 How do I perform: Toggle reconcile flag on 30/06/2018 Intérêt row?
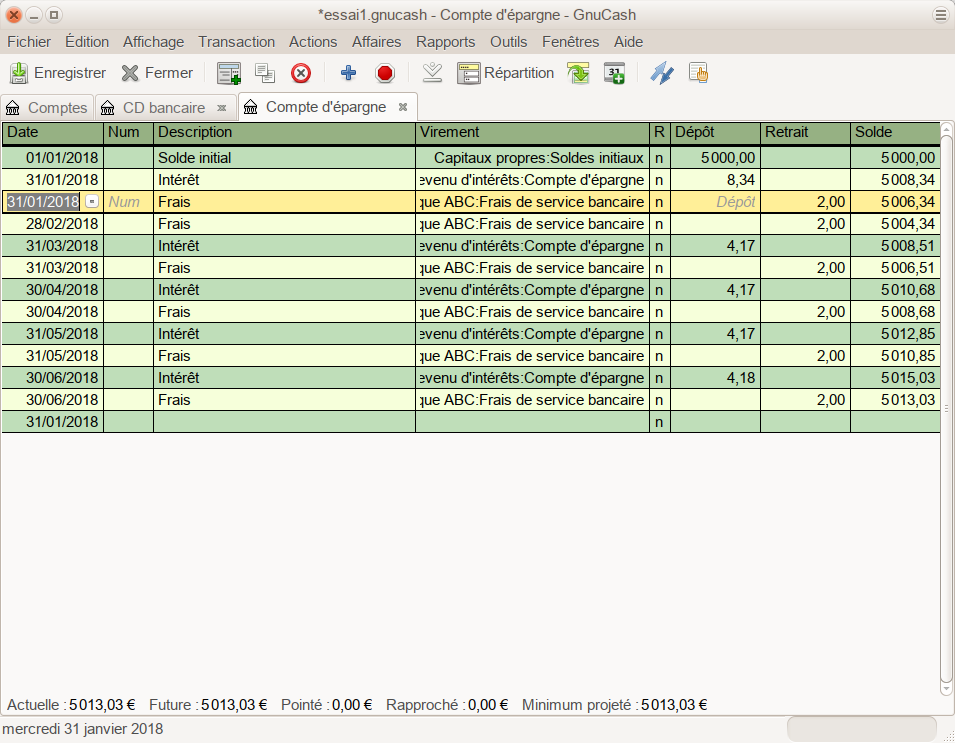(658, 378)
